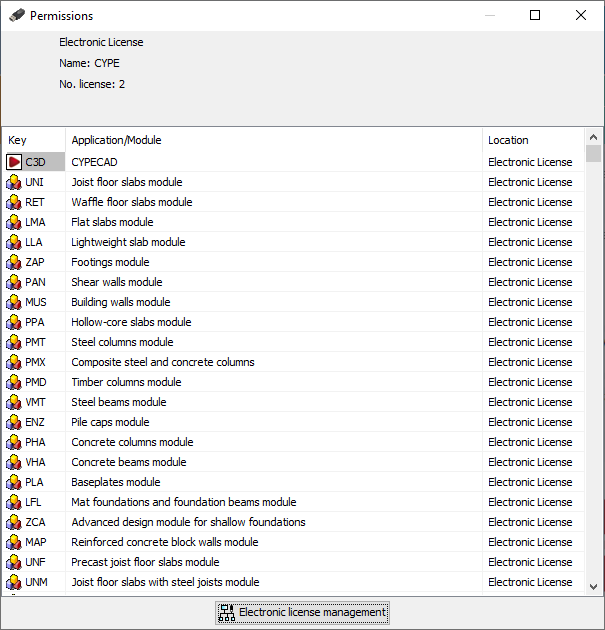605x630 pixels.
Task: Click the Location column header
Action: 532,140
